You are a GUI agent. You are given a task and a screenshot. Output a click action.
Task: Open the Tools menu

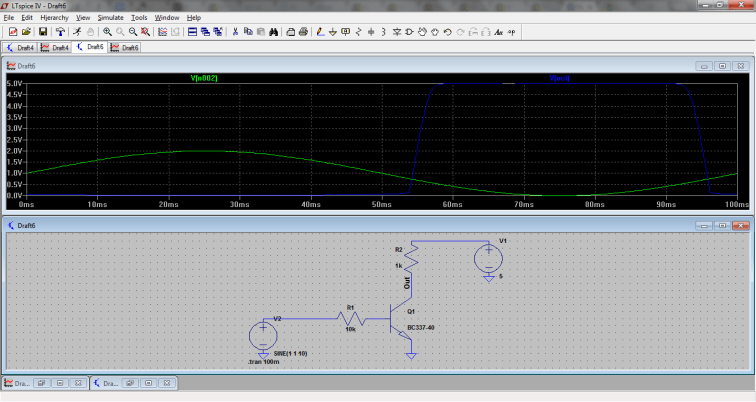pyautogui.click(x=139, y=18)
